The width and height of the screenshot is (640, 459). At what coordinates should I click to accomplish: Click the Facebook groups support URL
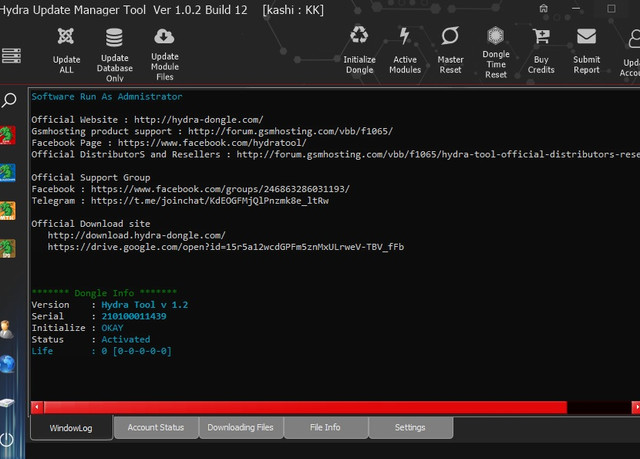pos(220,189)
